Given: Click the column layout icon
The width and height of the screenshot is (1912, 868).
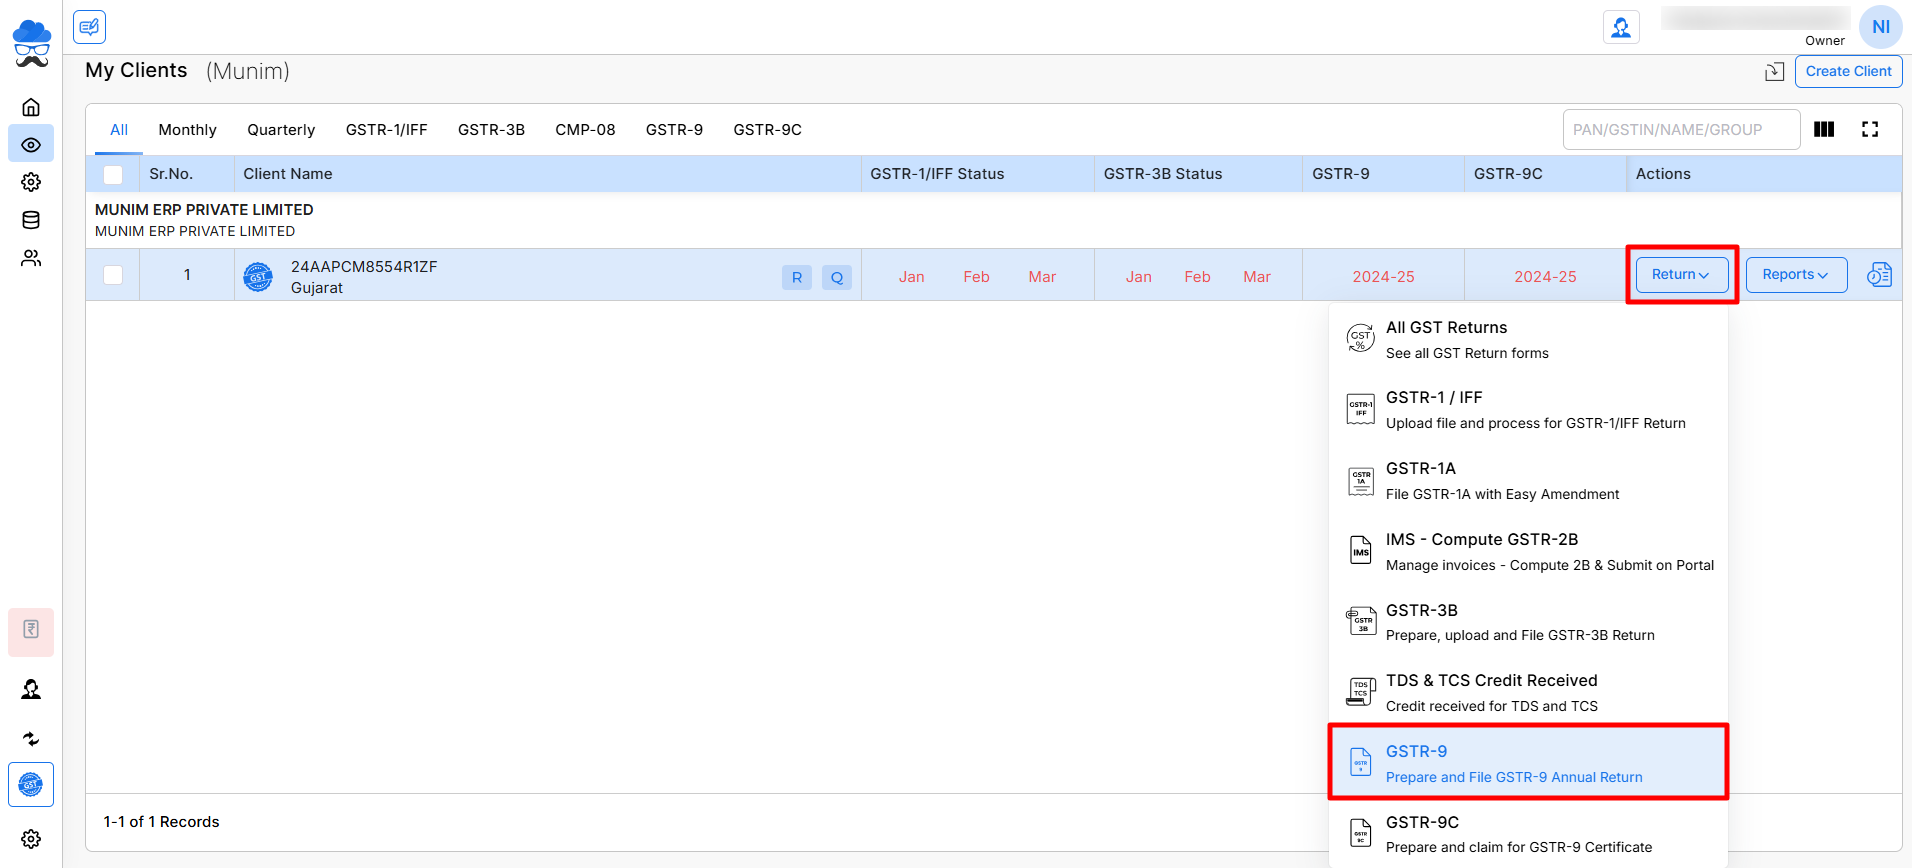Looking at the screenshot, I should click(x=1824, y=129).
